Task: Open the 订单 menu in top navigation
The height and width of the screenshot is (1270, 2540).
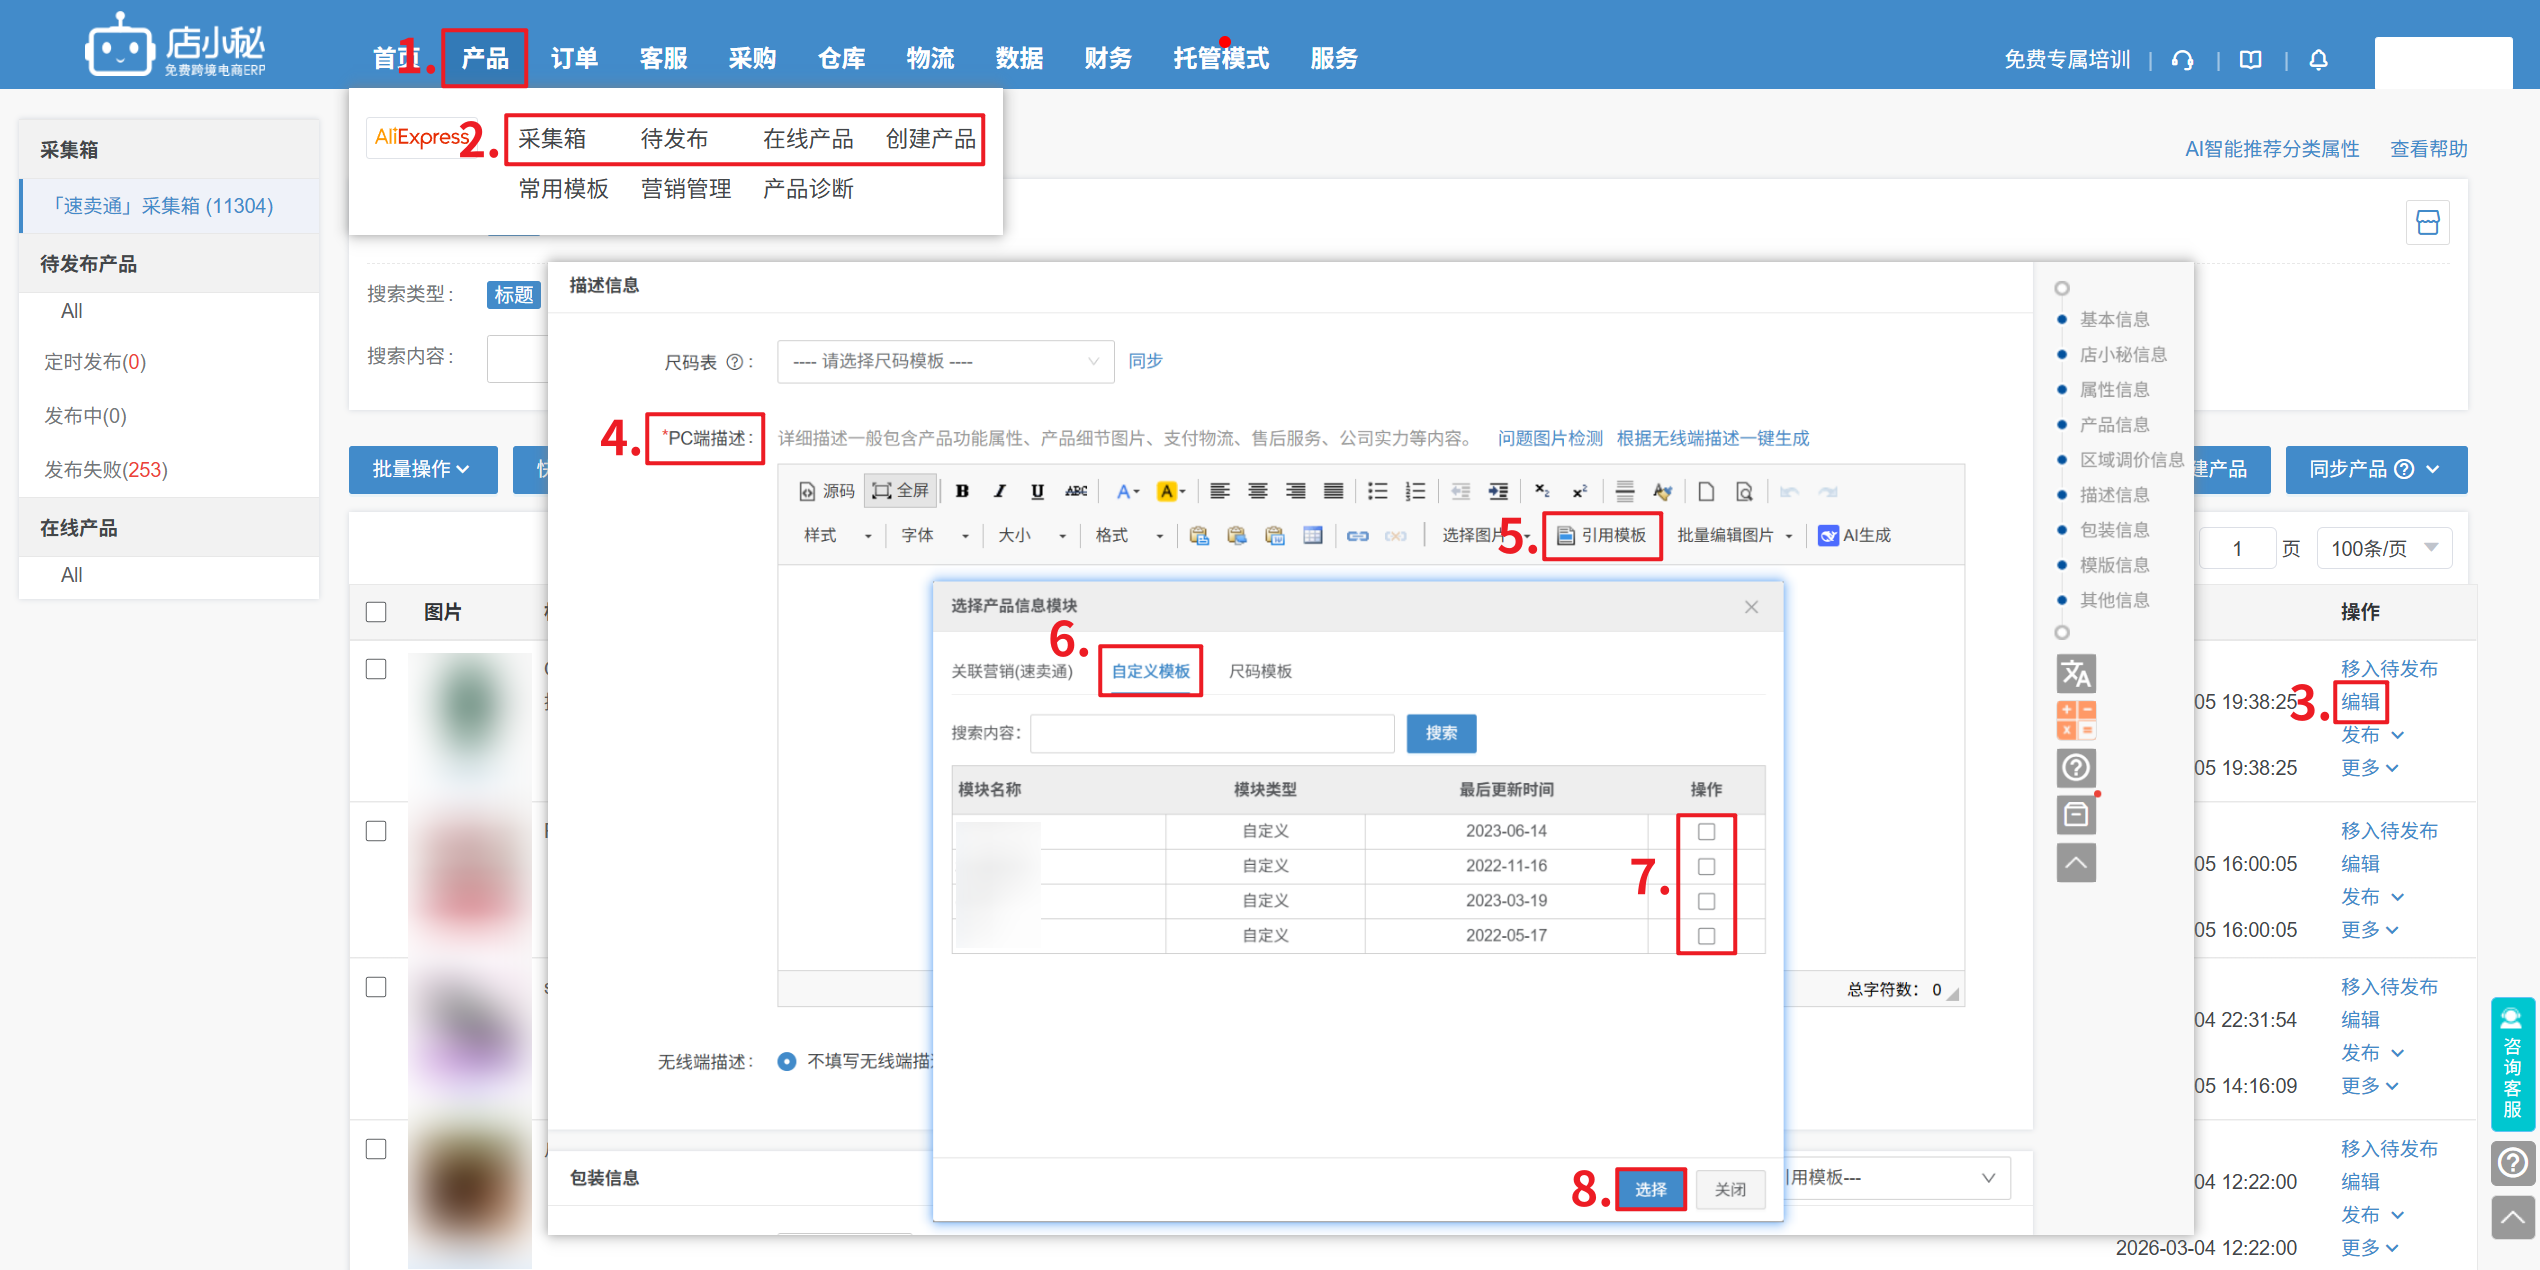Action: tap(574, 59)
